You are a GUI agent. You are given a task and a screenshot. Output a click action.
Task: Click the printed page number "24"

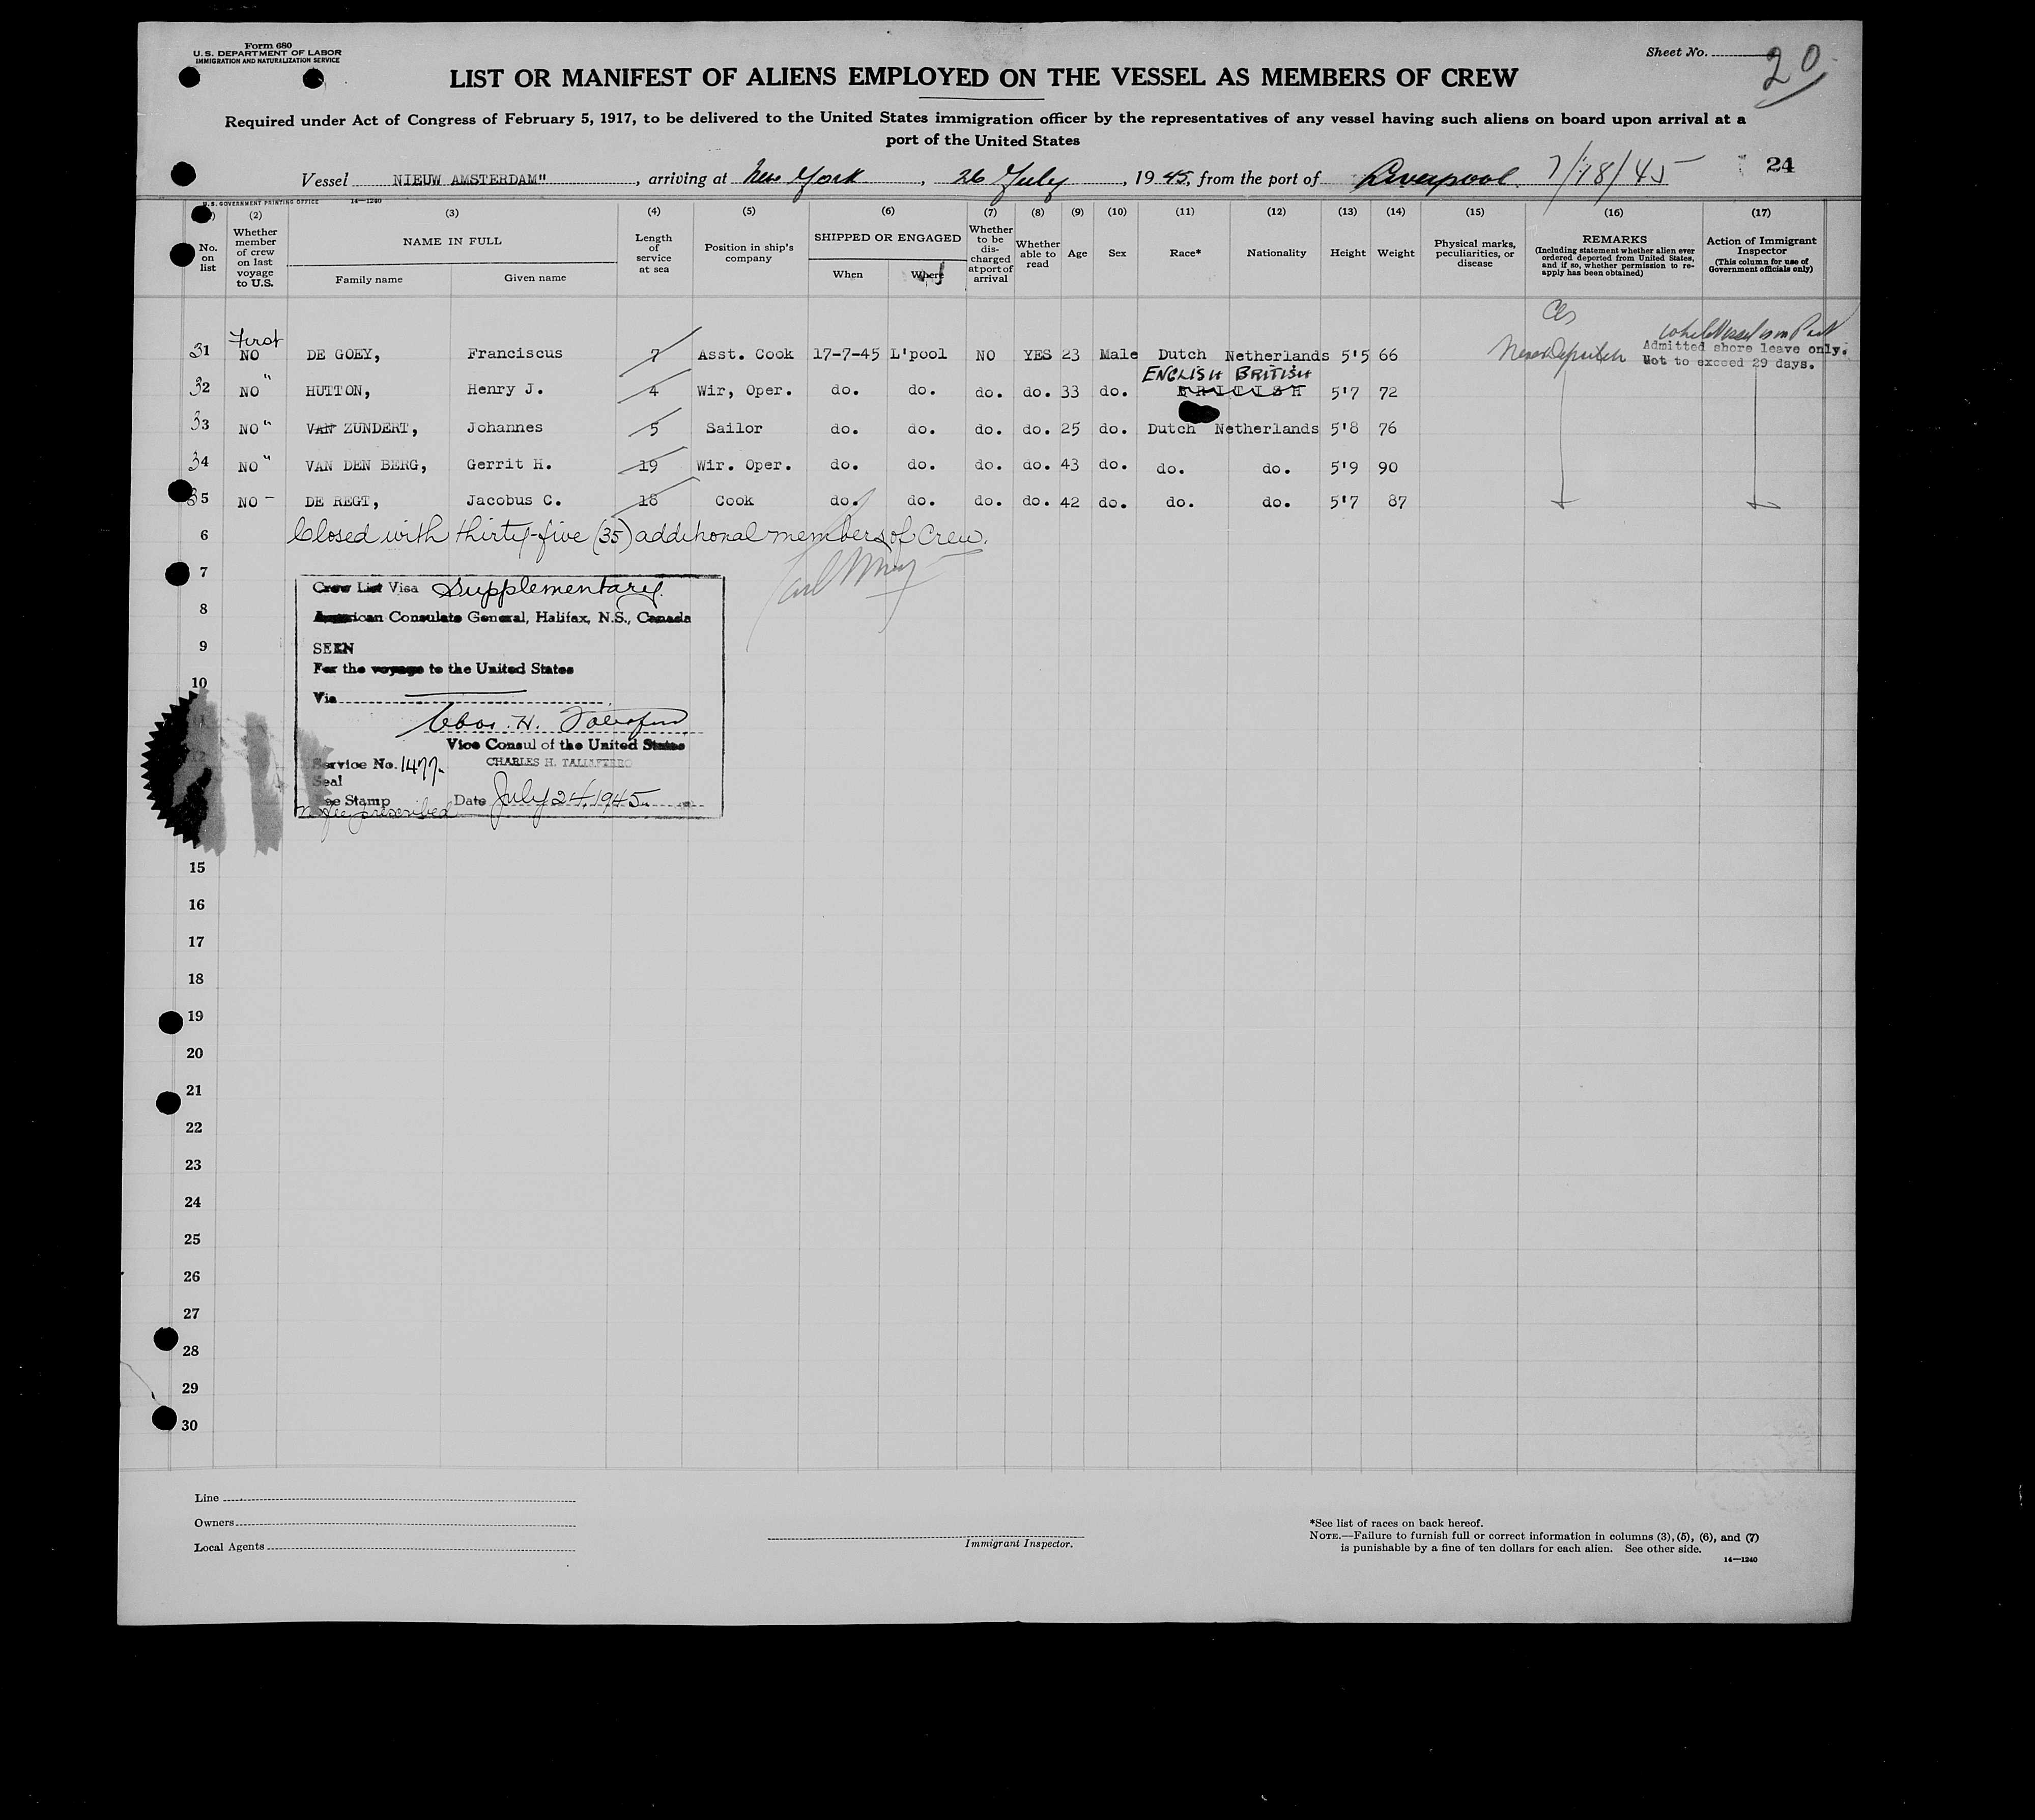(1779, 165)
